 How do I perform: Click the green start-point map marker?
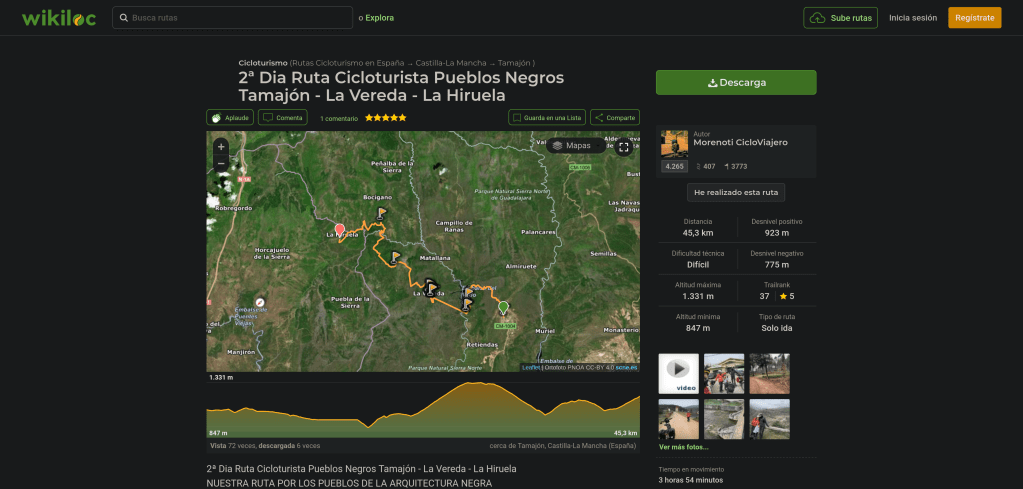pos(503,307)
